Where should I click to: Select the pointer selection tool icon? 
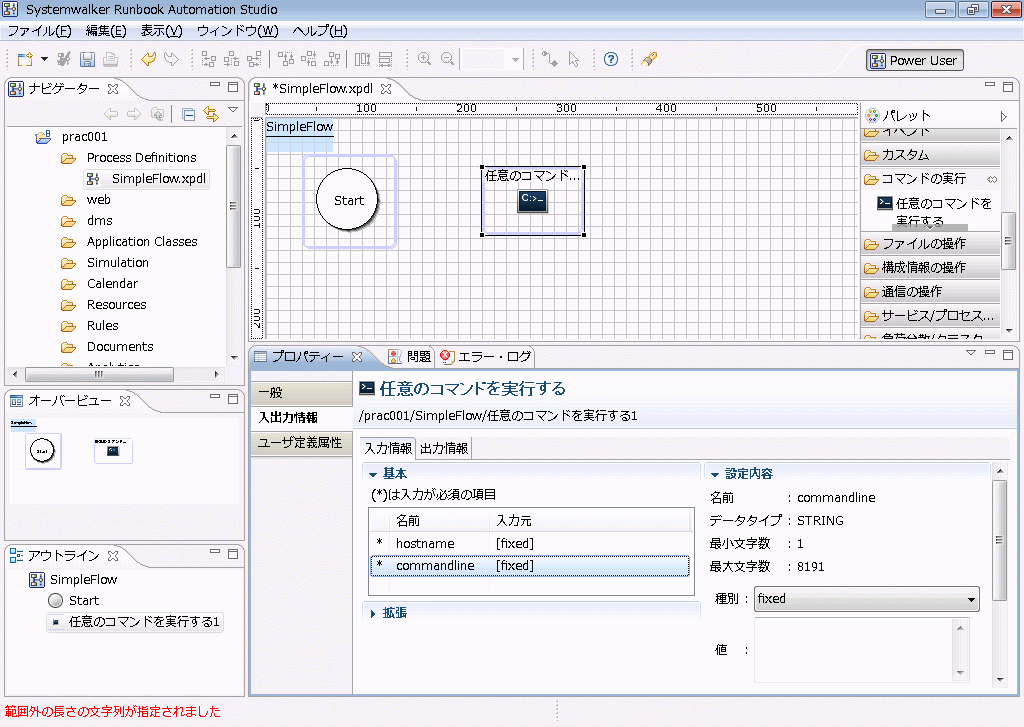tap(573, 59)
